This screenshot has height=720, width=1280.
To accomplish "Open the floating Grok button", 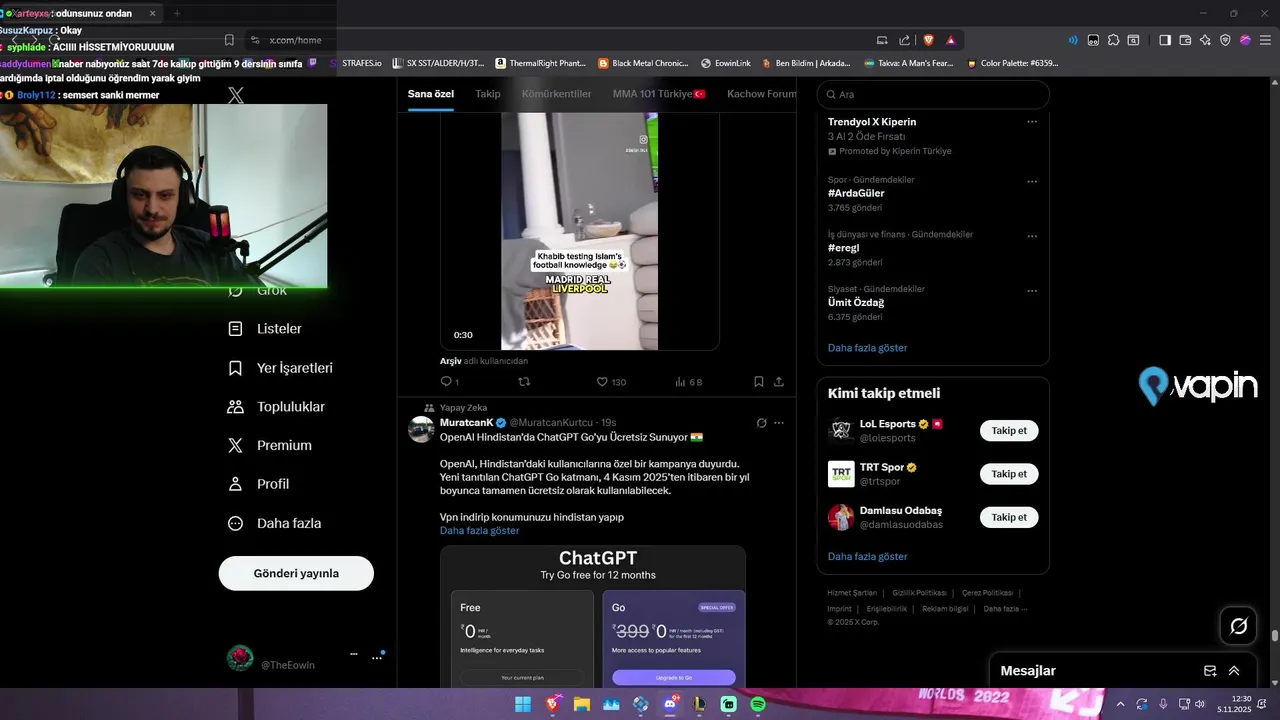I will tap(1238, 626).
